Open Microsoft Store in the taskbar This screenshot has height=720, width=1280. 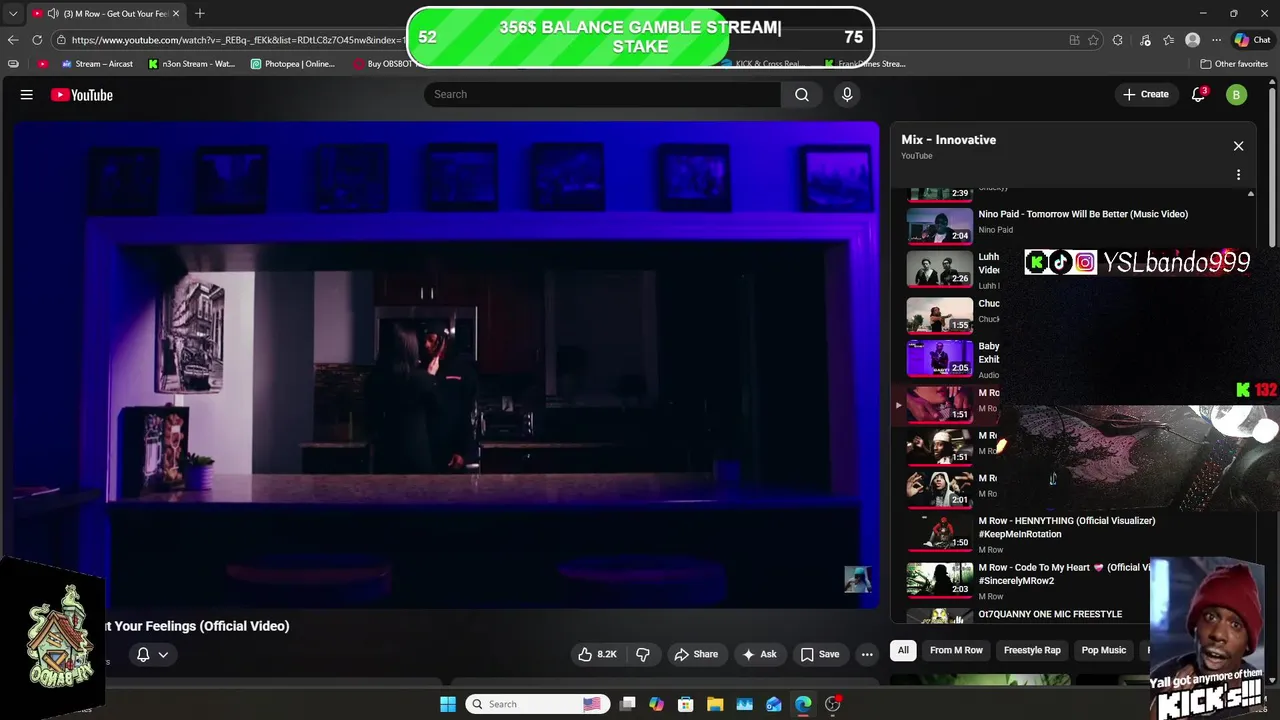tap(685, 704)
